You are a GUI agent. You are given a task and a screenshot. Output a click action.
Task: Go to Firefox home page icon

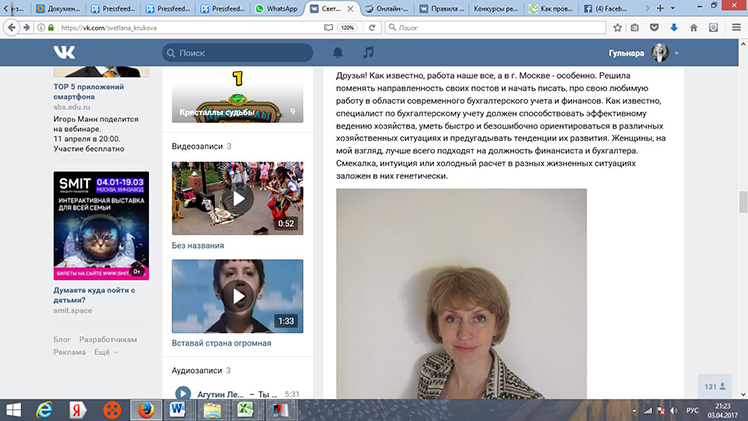(x=694, y=28)
